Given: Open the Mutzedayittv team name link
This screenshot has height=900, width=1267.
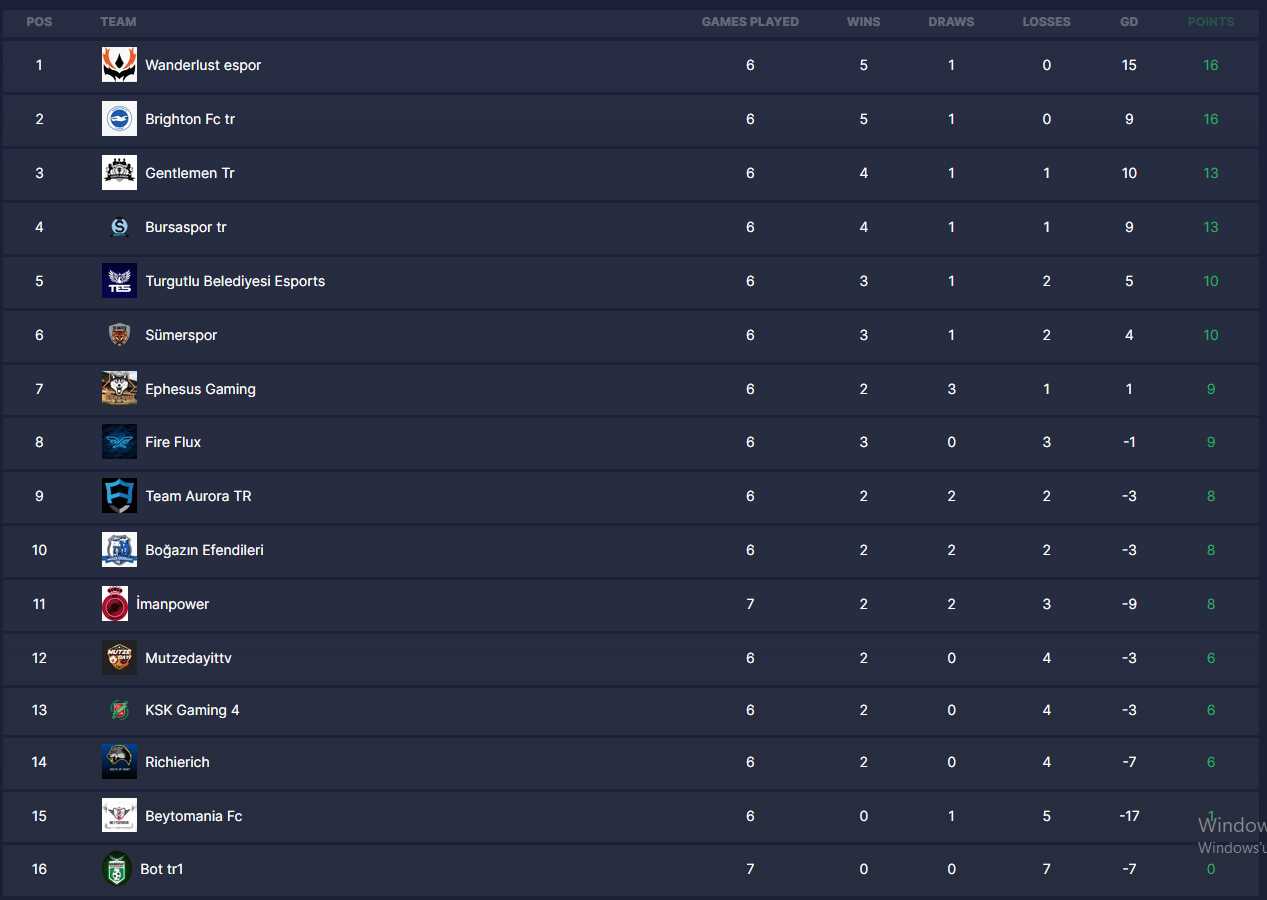Looking at the screenshot, I should (188, 658).
